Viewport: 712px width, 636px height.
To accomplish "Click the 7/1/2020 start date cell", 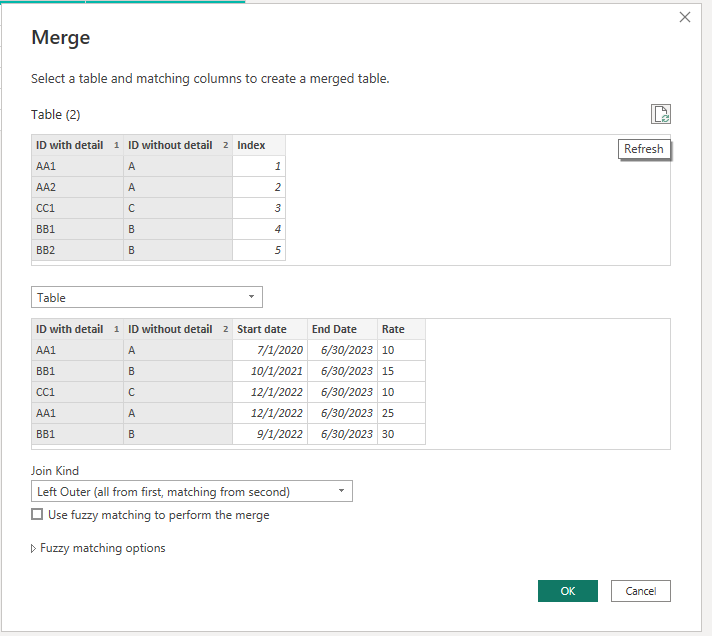I will (270, 350).
